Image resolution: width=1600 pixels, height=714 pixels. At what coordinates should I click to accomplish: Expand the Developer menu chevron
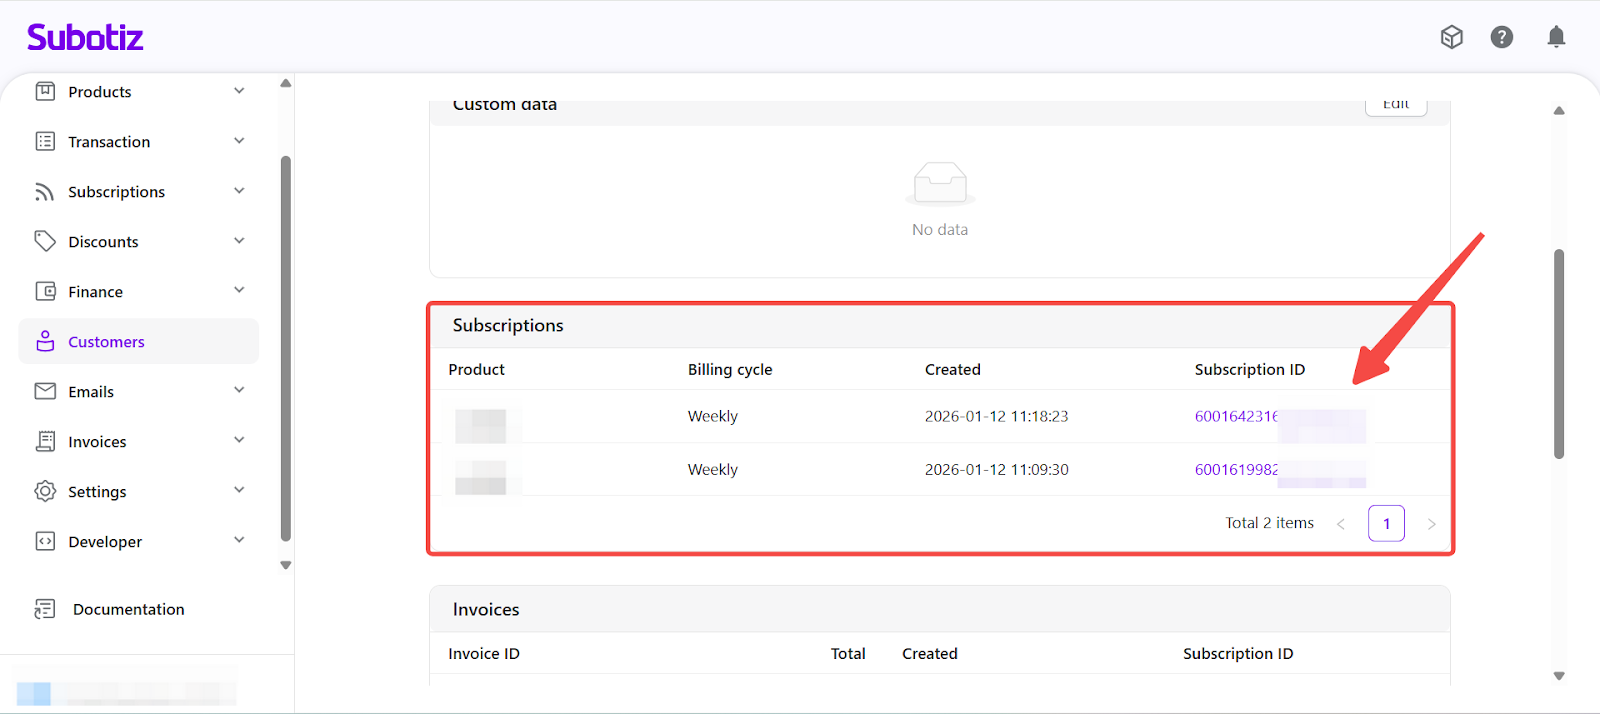click(239, 541)
